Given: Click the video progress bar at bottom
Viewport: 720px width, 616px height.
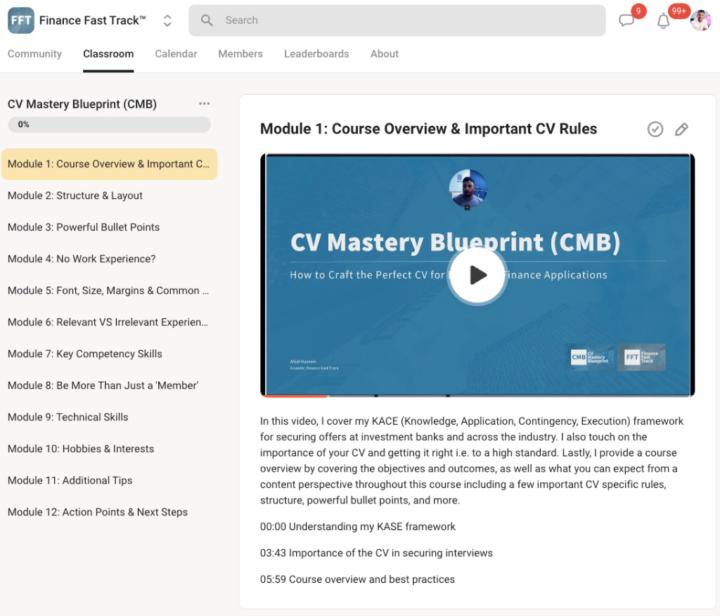Looking at the screenshot, I should coord(478,395).
